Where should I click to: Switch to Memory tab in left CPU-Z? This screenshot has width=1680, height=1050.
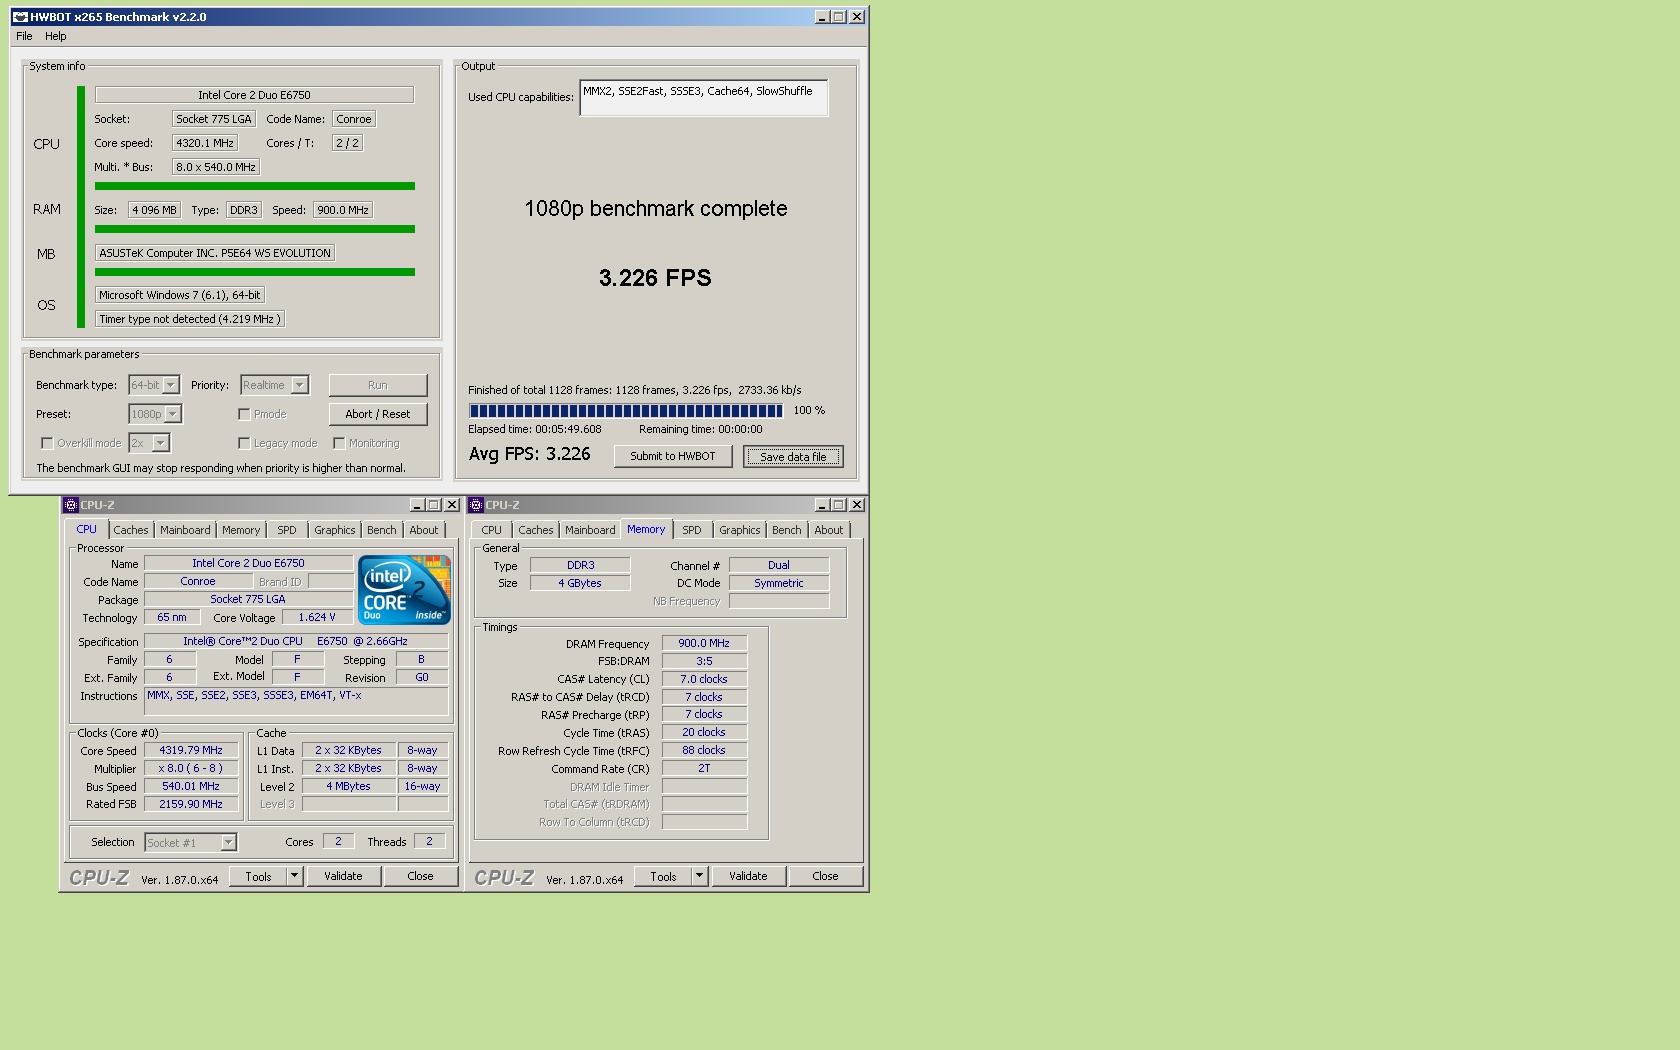[x=241, y=530]
